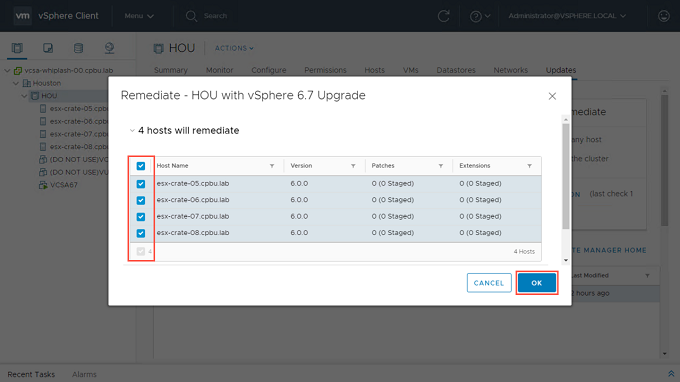
Task: Click the esx-crate-07.cpbu.lab host name cell
Action: click(193, 216)
